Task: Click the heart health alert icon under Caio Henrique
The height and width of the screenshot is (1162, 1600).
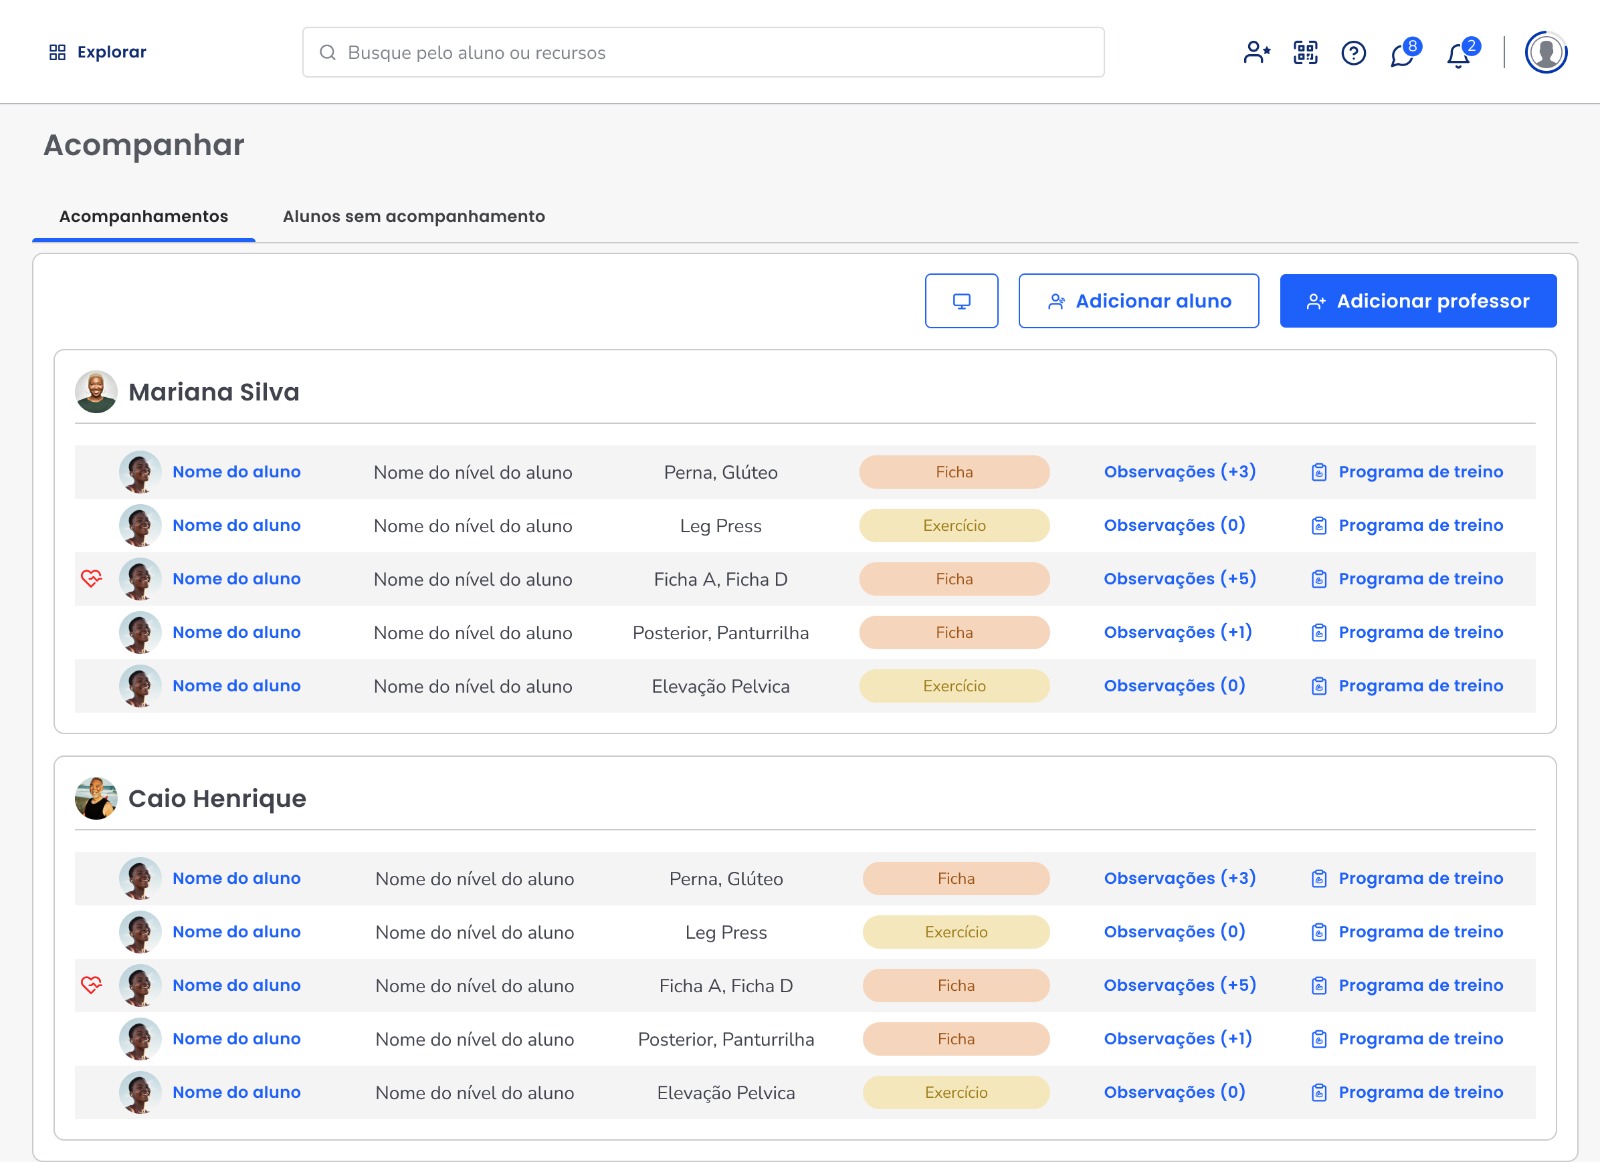Action: [91, 985]
